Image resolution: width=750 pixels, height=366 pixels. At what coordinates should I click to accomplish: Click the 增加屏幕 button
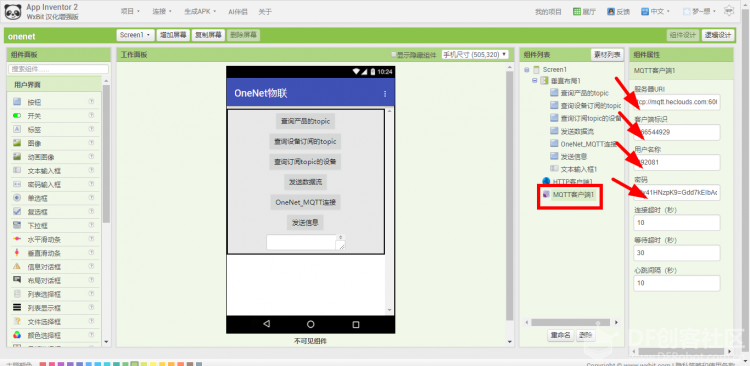(173, 35)
